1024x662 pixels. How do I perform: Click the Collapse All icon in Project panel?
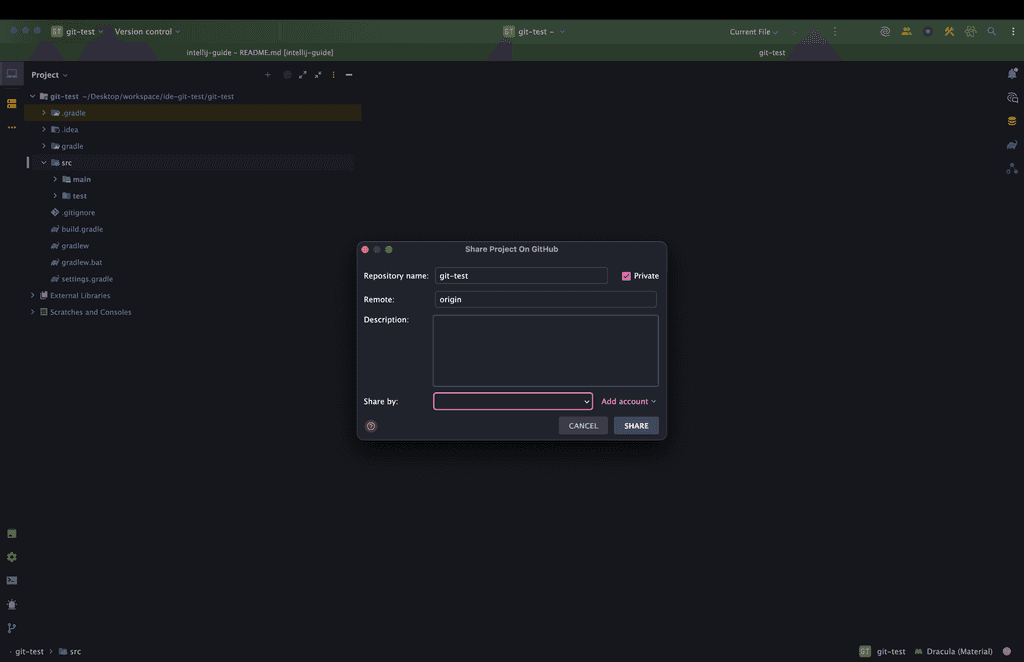(318, 75)
